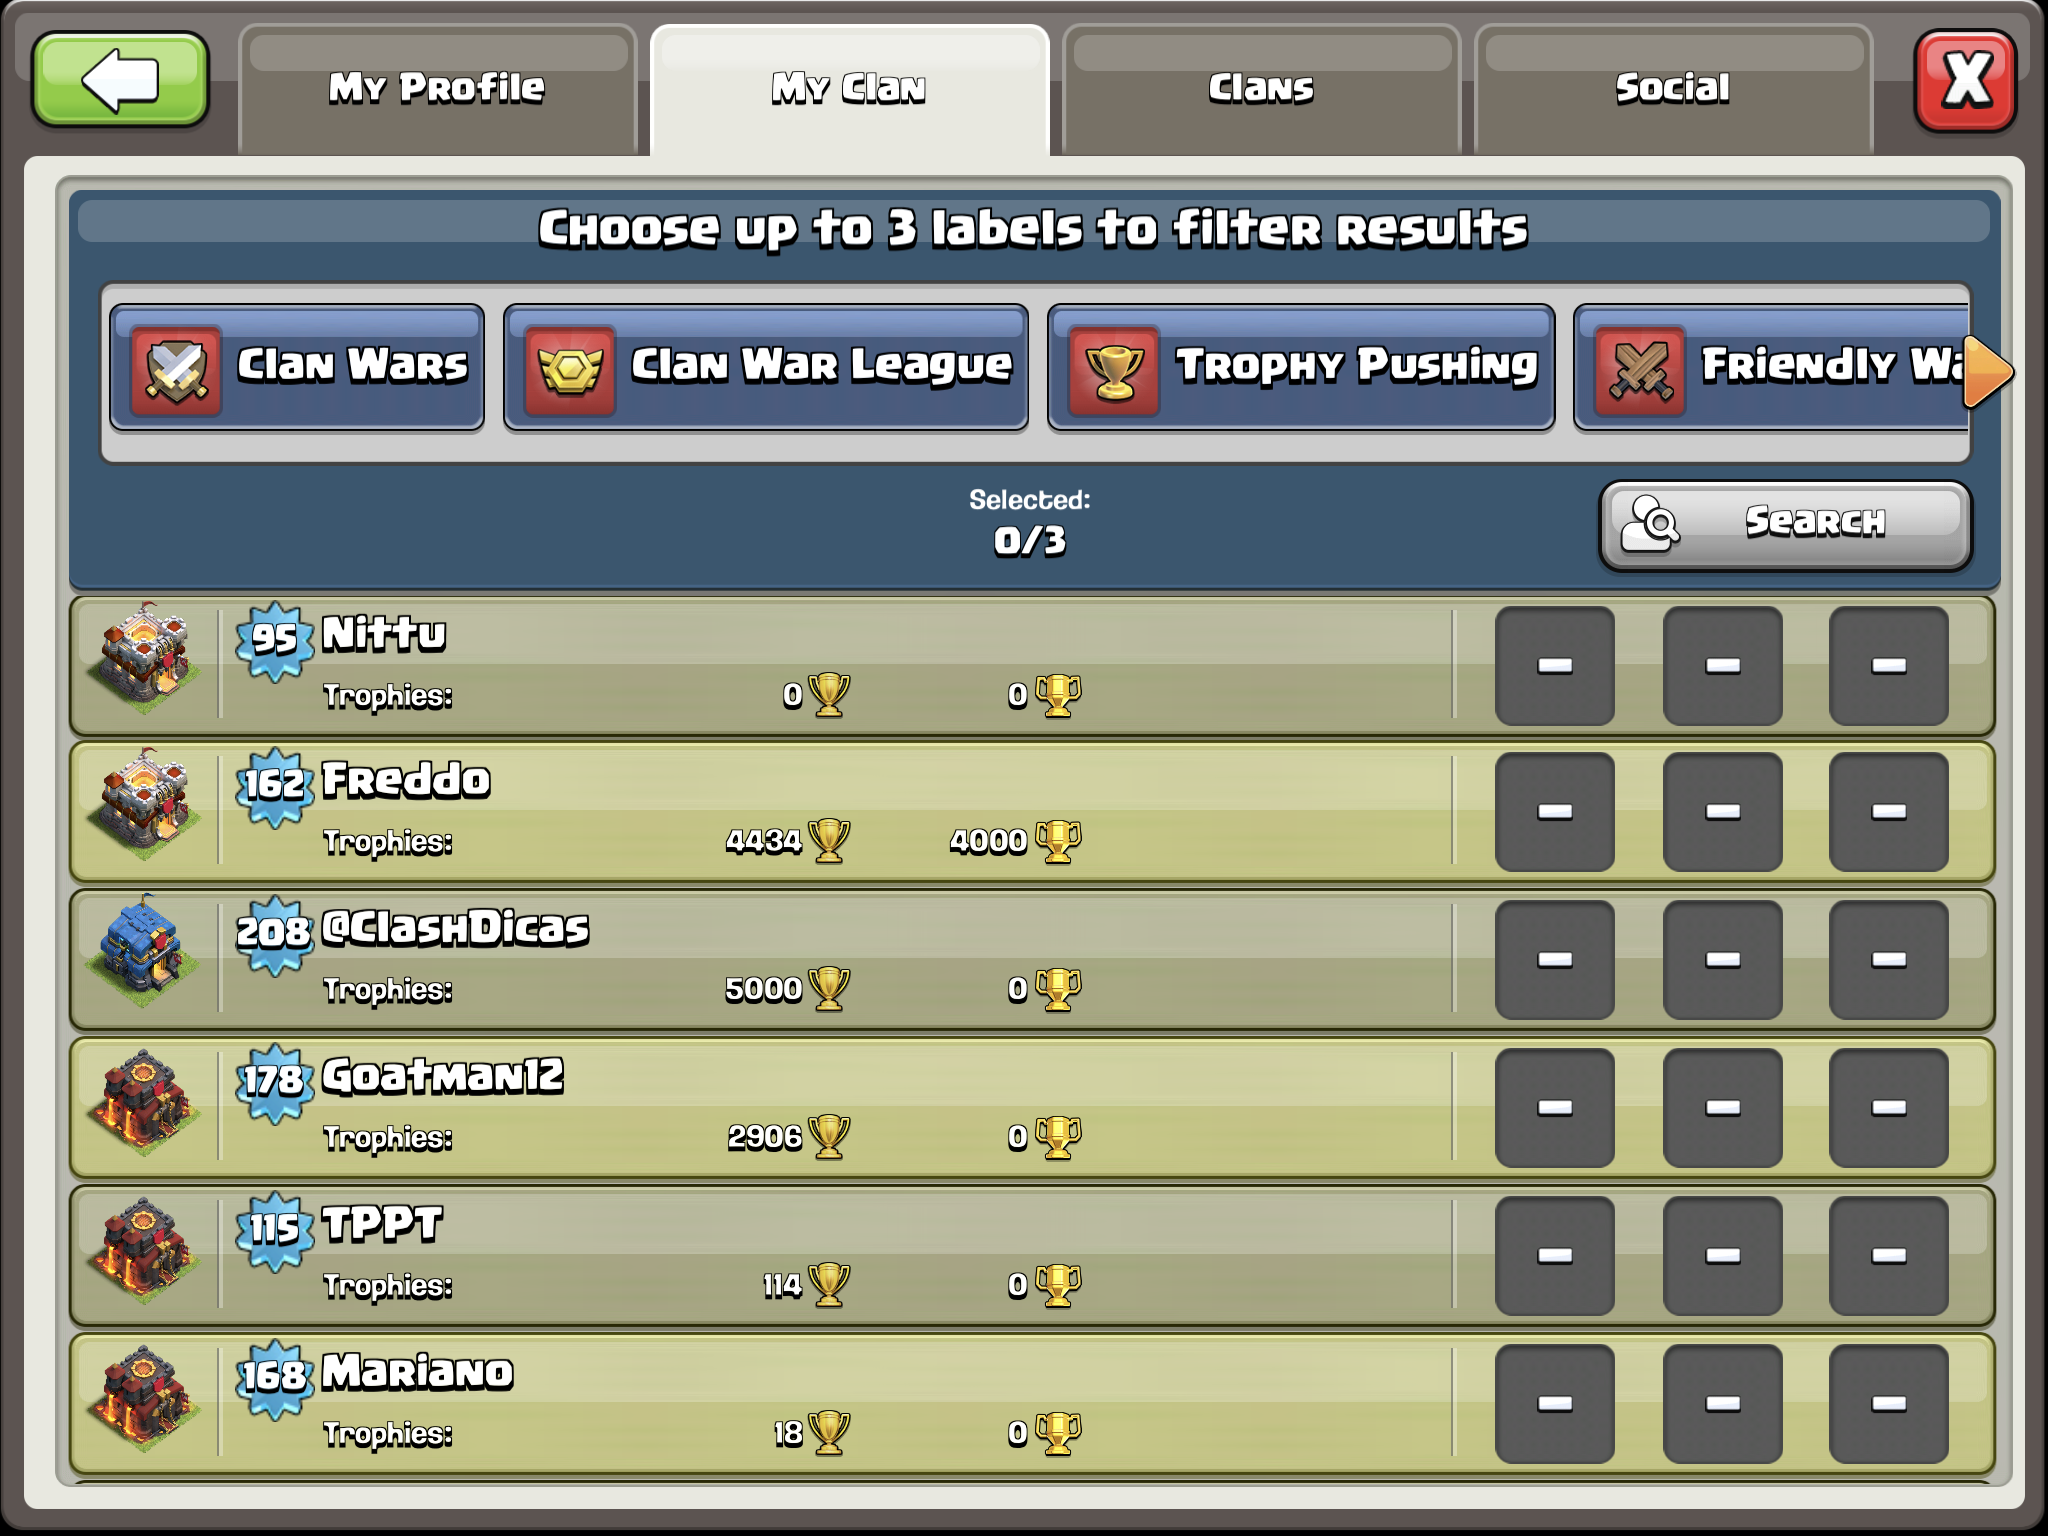Toggle the Clan Wars label filter
The image size is (2048, 1536).
297,368
